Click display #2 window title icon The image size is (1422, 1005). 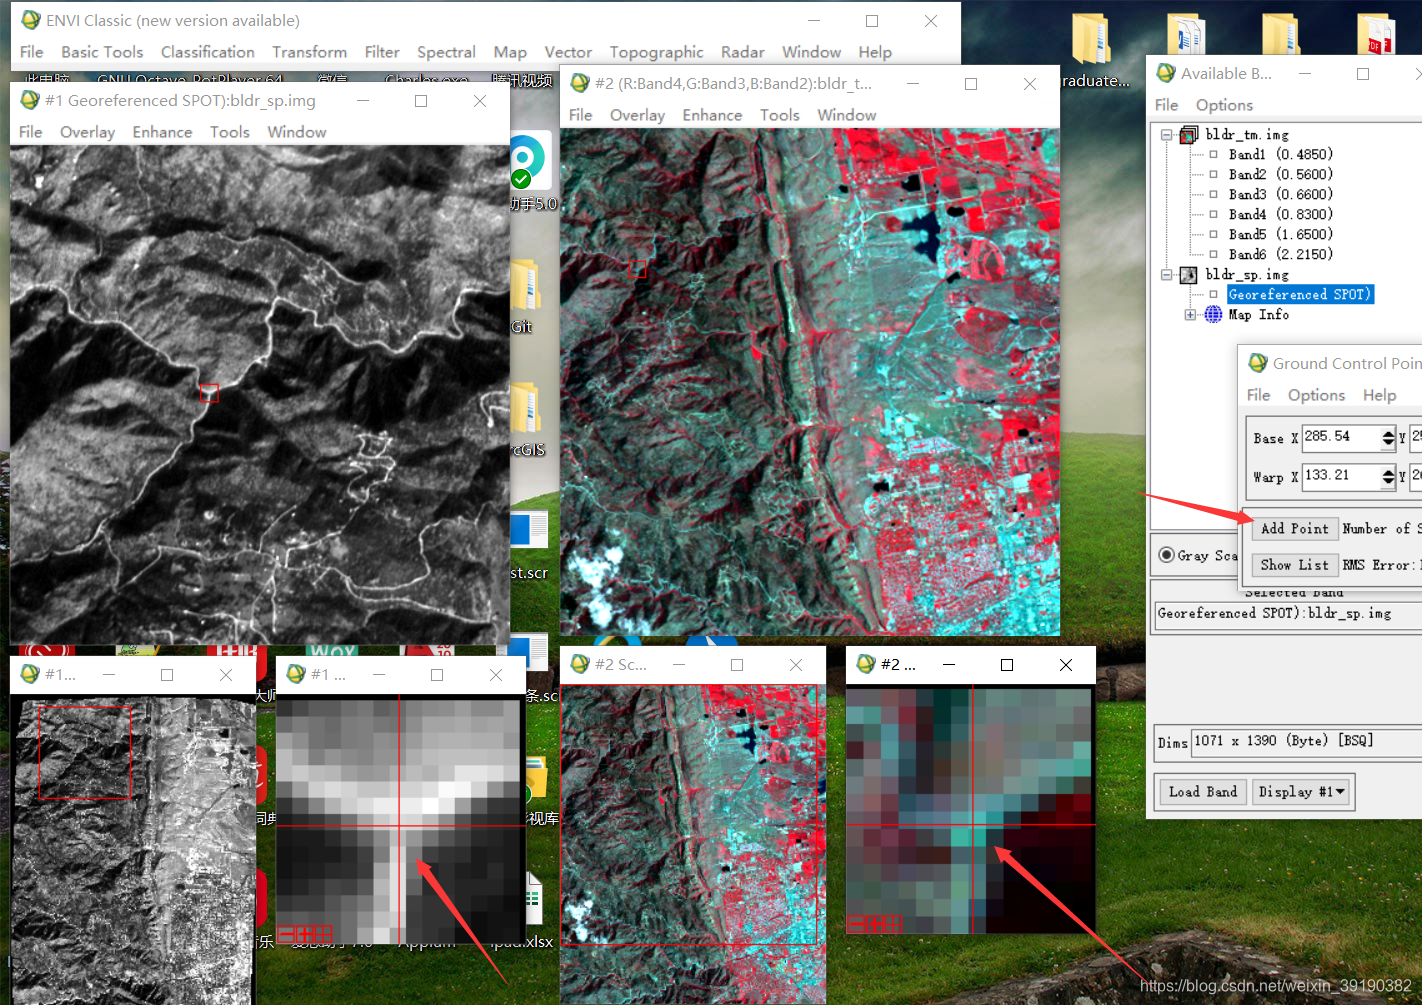(x=580, y=83)
